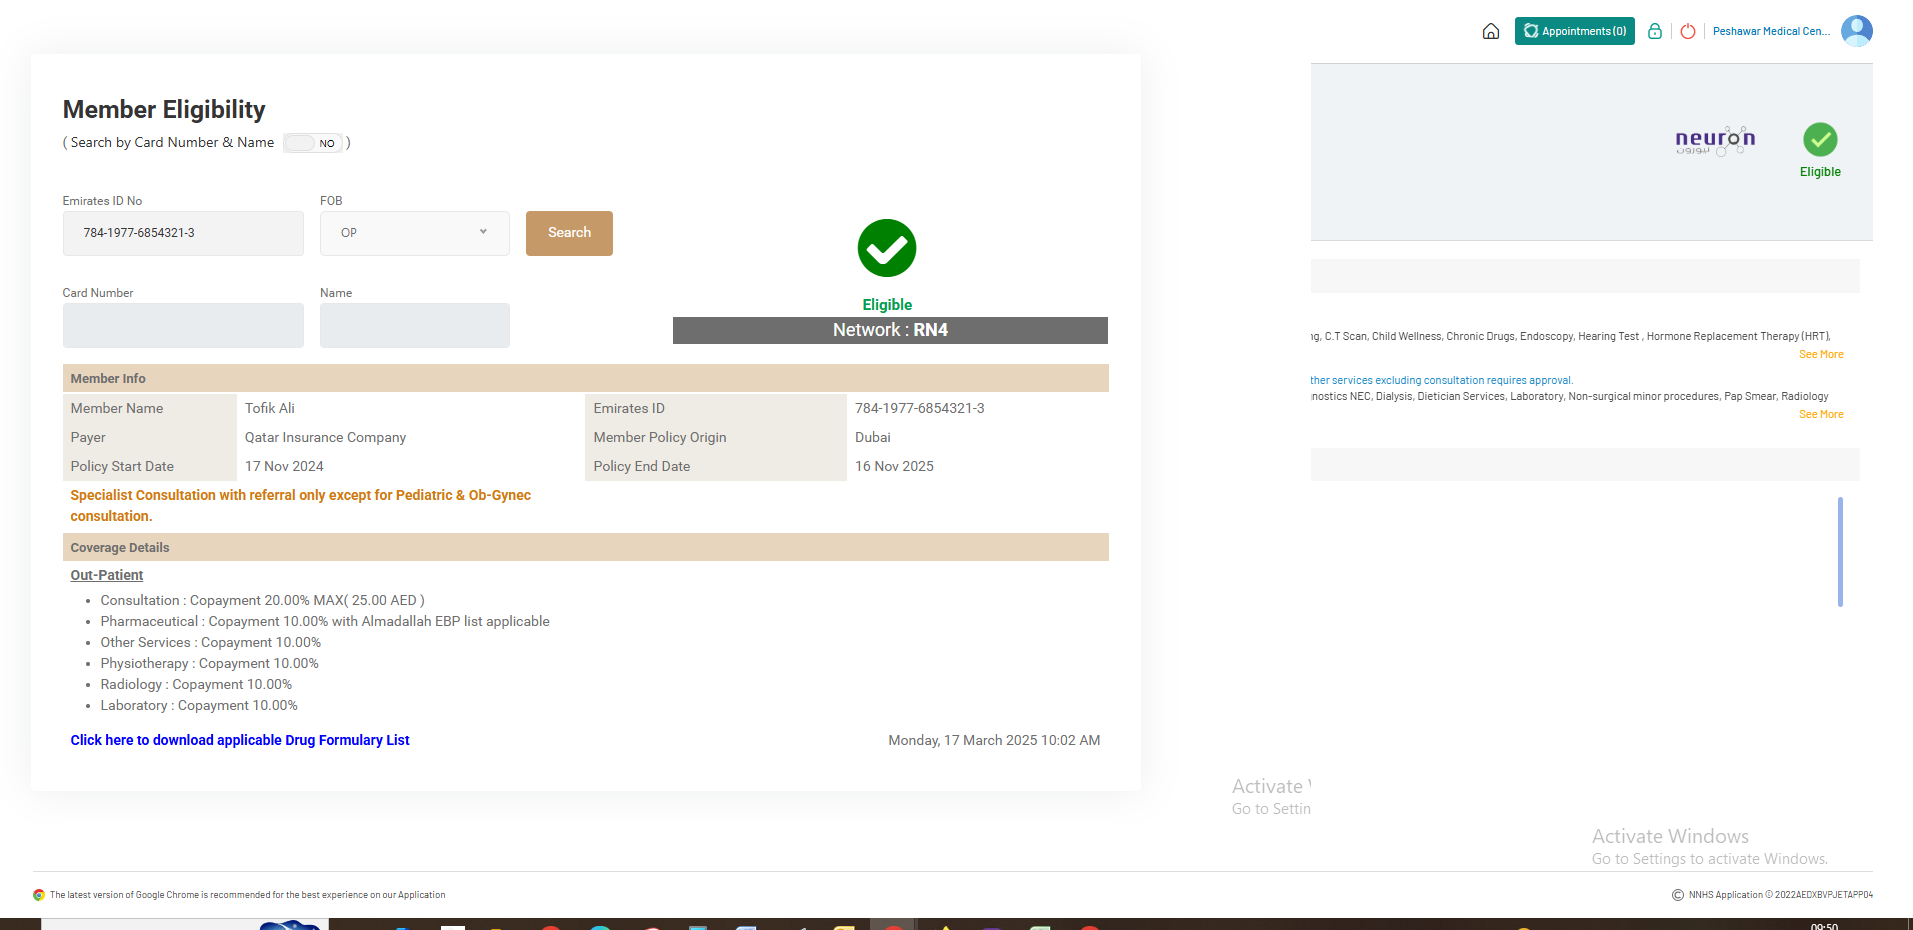Open the Appointments (0) button

pyautogui.click(x=1574, y=31)
